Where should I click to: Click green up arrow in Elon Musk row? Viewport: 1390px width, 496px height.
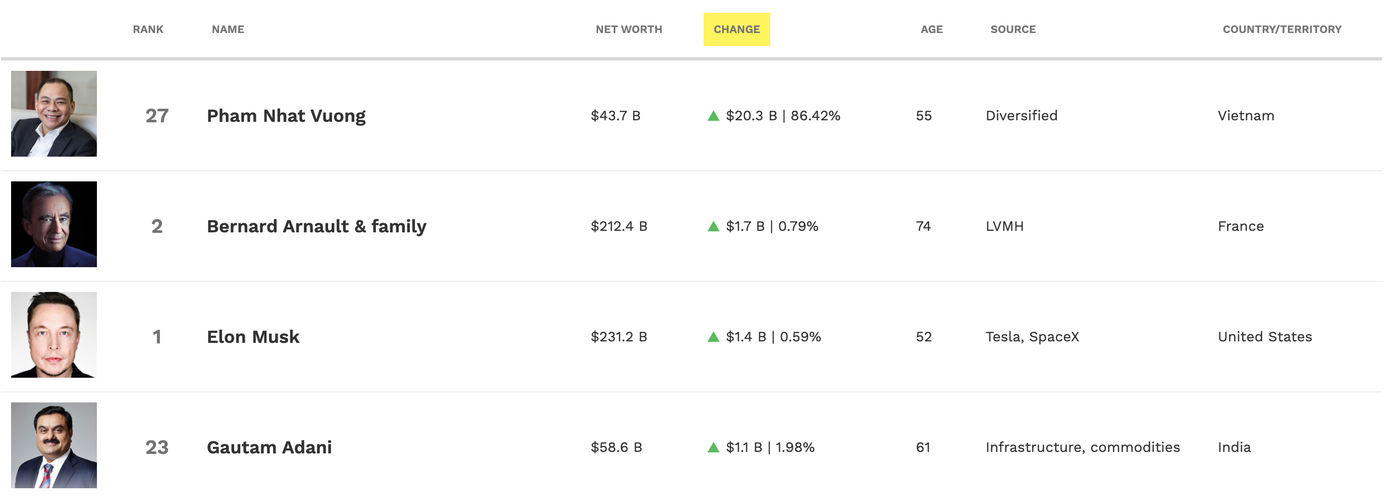pyautogui.click(x=713, y=337)
